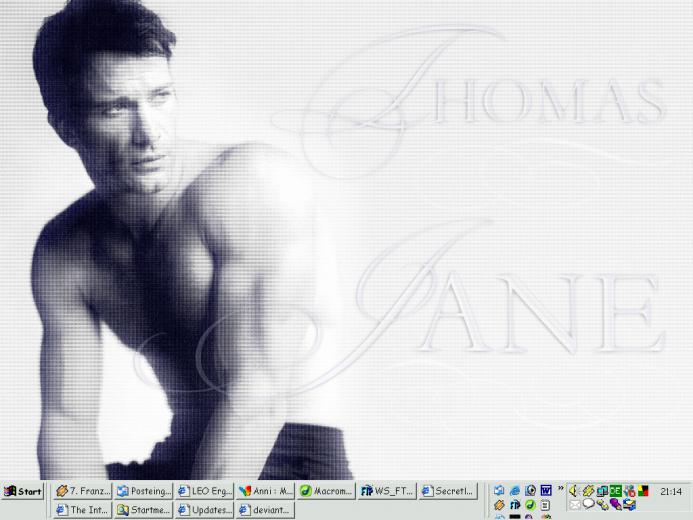693x520 pixels.
Task: Activate the 'Secretl...' browser taskbar button
Action: [x=449, y=491]
